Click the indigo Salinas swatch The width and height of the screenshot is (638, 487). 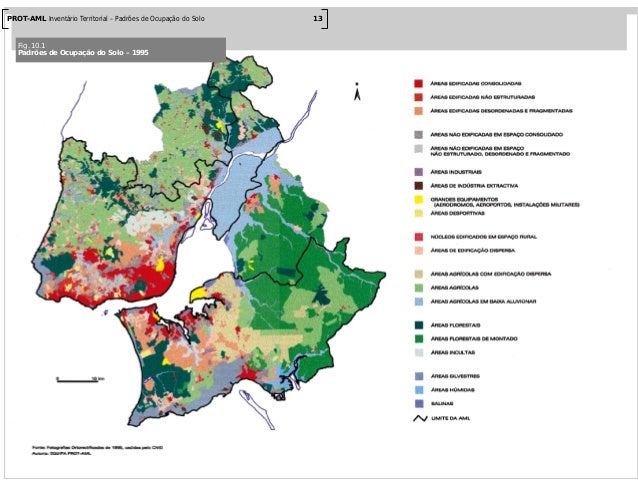[x=418, y=404]
